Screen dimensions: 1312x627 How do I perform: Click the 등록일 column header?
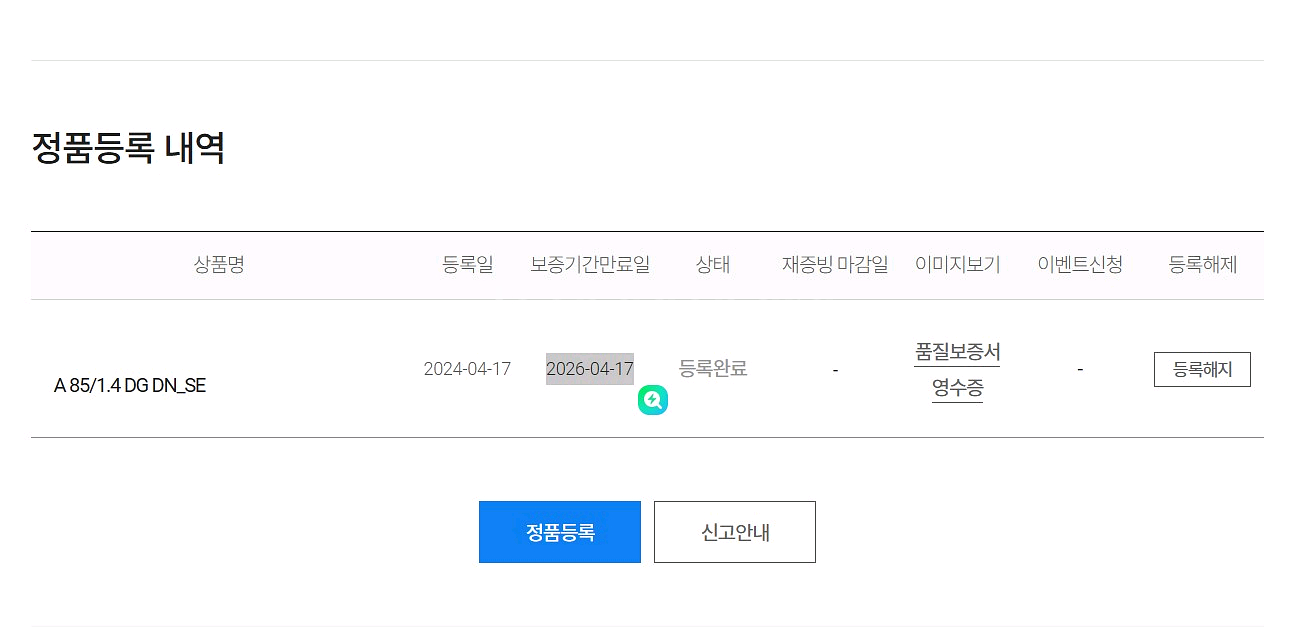coord(467,265)
